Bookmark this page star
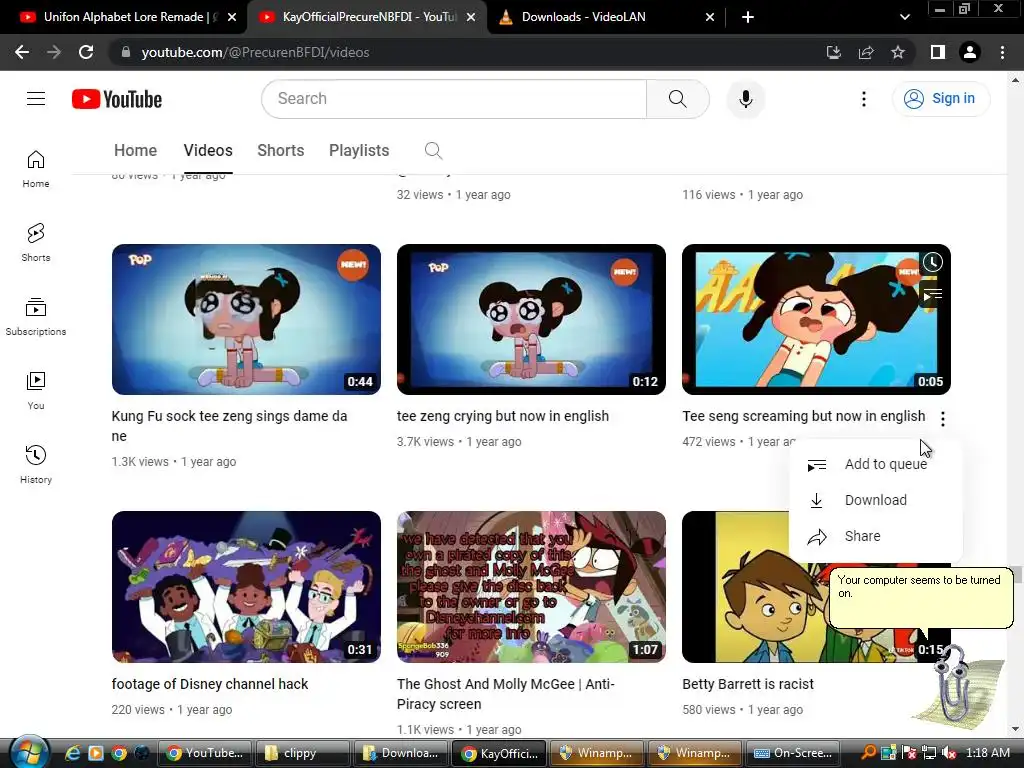Image resolution: width=1024 pixels, height=768 pixels. pyautogui.click(x=898, y=52)
